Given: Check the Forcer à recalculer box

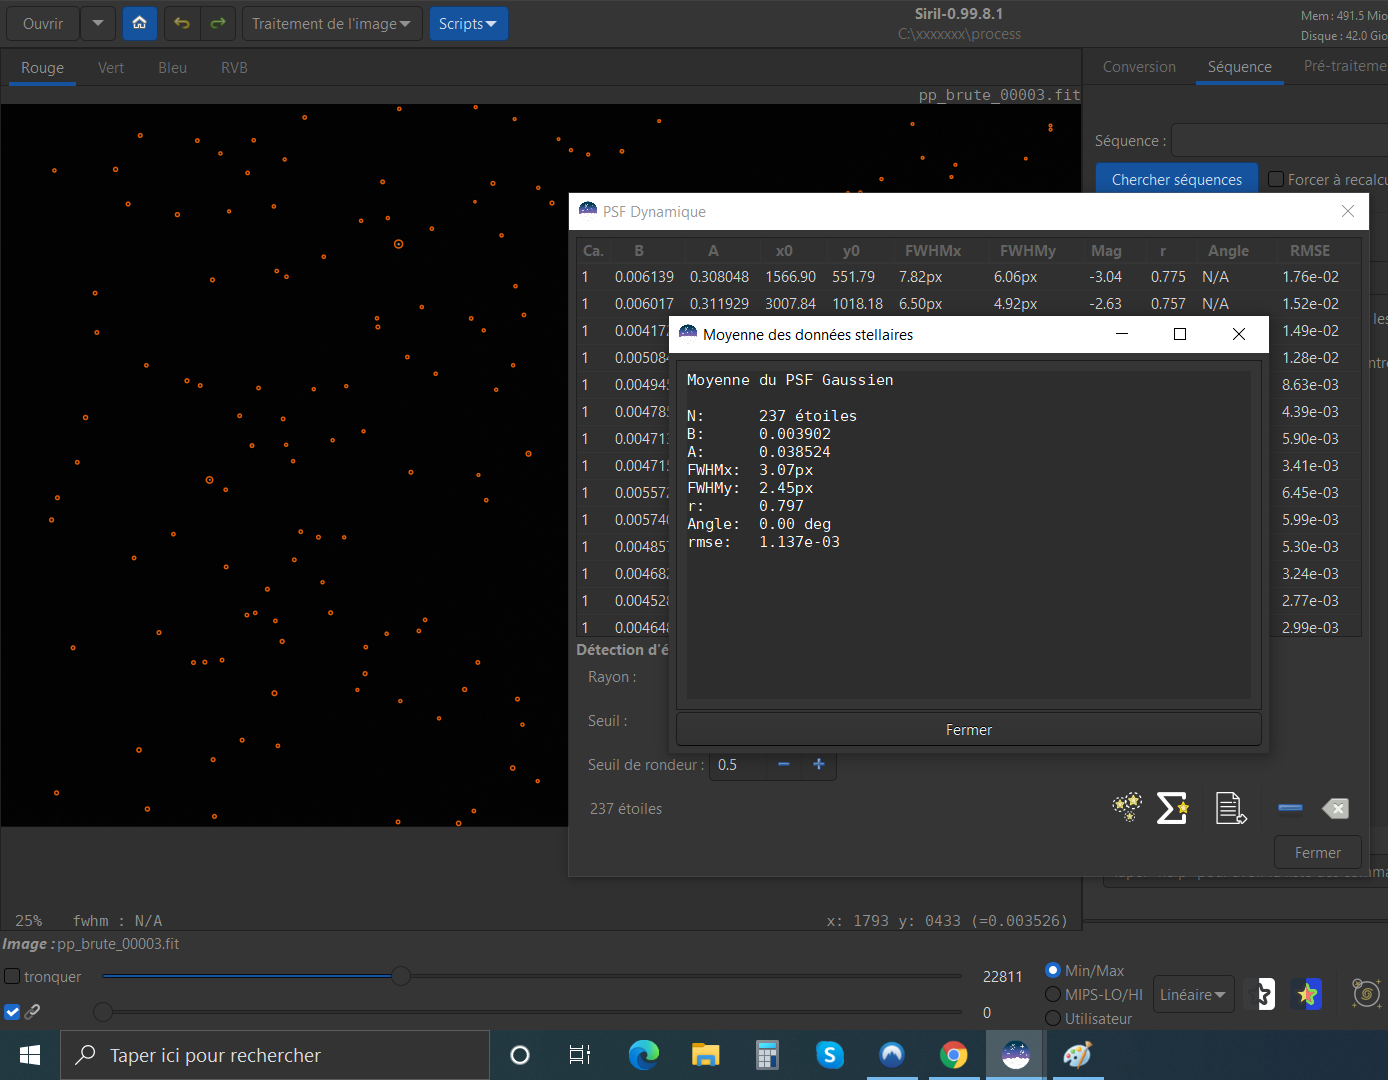Looking at the screenshot, I should (x=1276, y=179).
